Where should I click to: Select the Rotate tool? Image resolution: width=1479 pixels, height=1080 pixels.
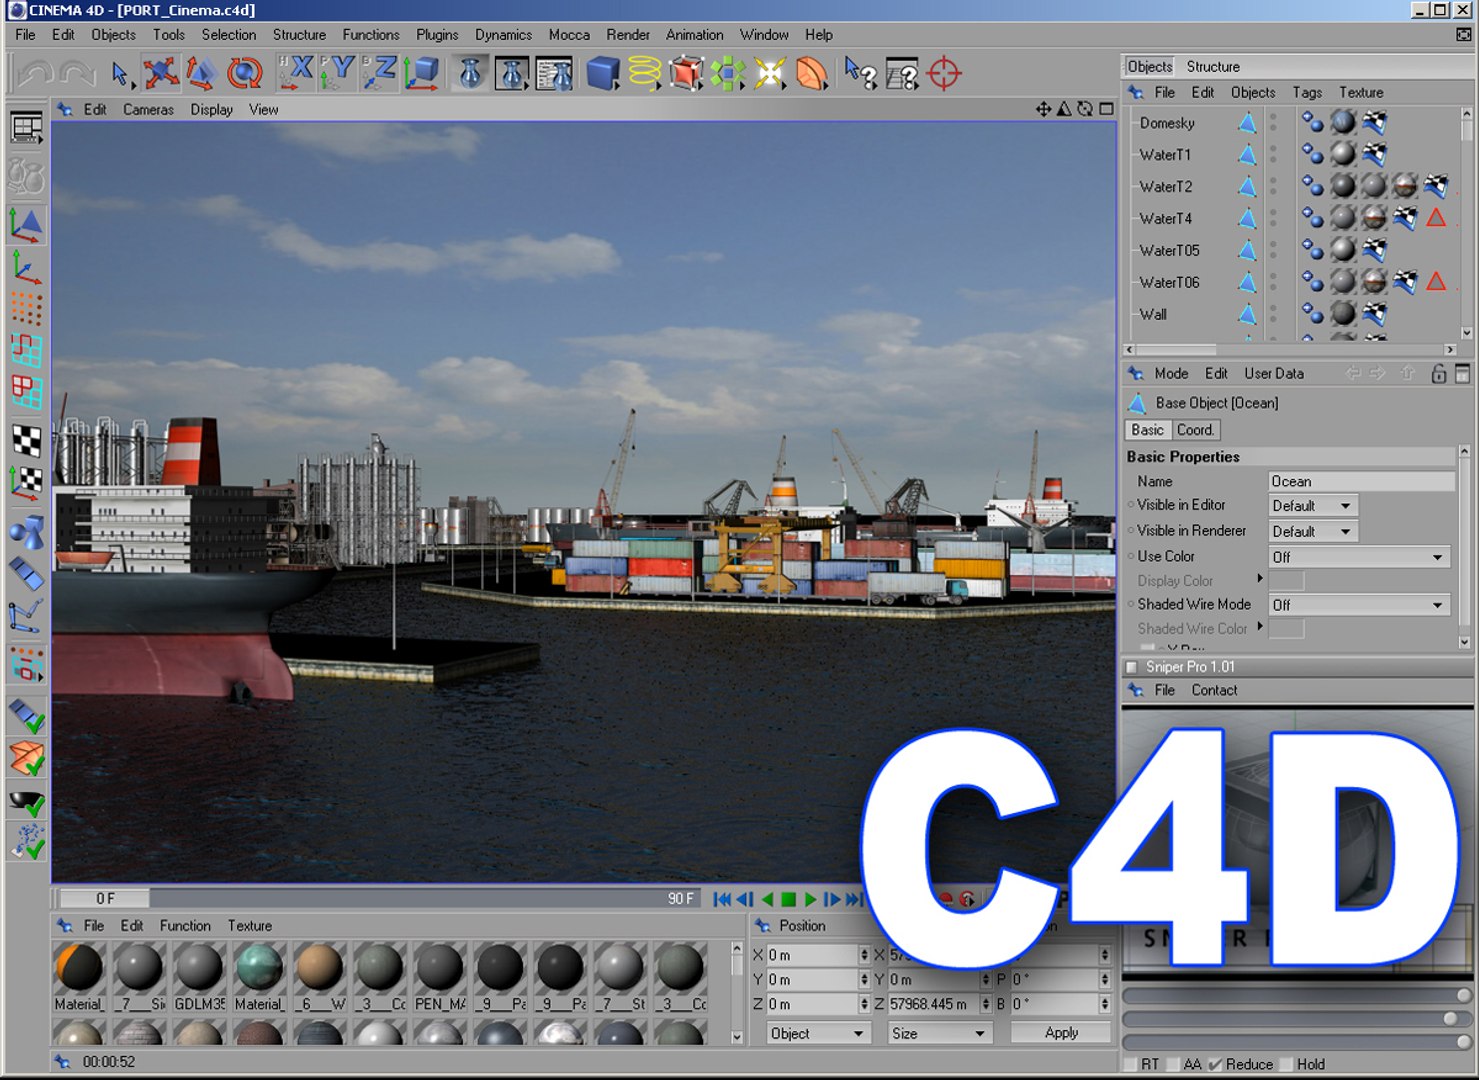point(244,73)
